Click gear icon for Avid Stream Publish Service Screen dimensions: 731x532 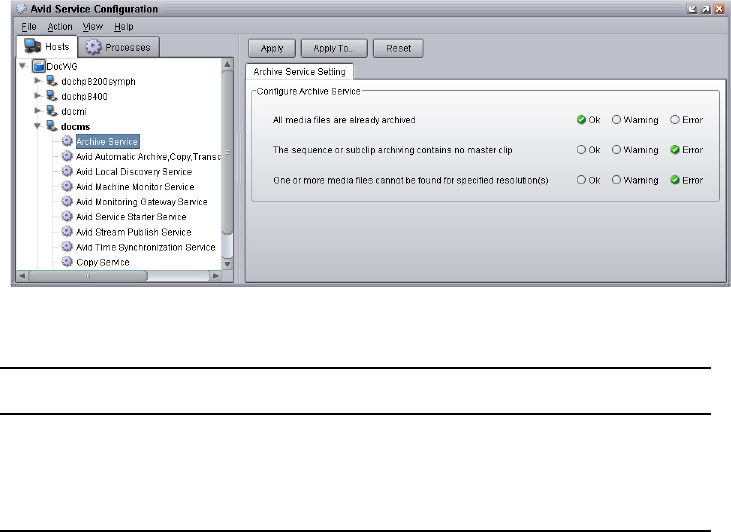67,231
